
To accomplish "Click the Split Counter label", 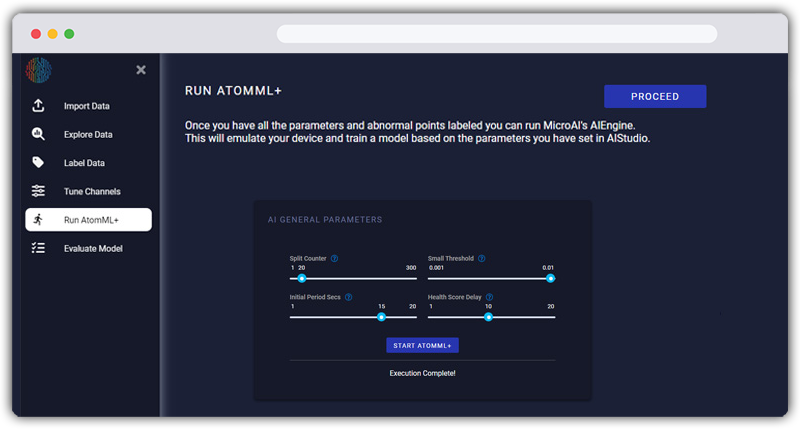I will pyautogui.click(x=308, y=259).
